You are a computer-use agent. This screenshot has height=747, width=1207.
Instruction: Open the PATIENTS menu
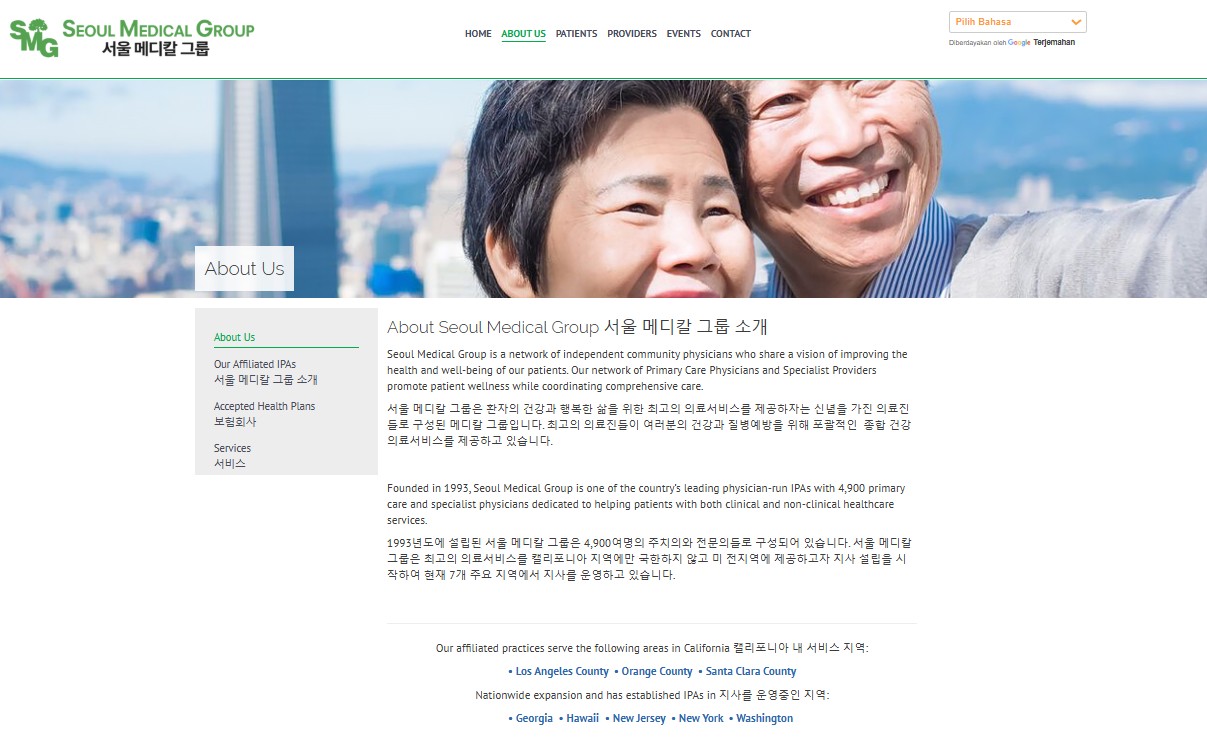(x=576, y=34)
